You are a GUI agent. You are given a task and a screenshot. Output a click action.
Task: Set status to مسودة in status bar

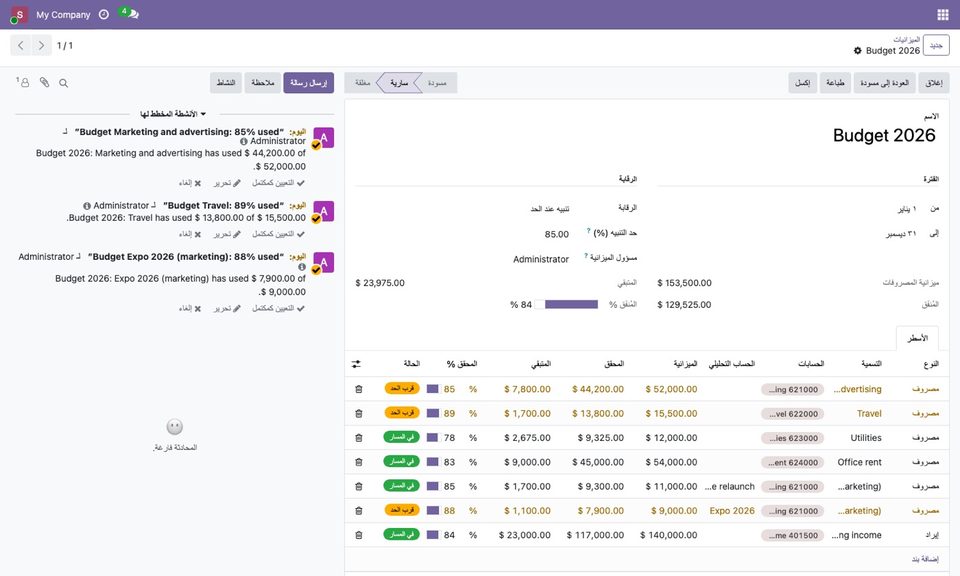pos(437,83)
